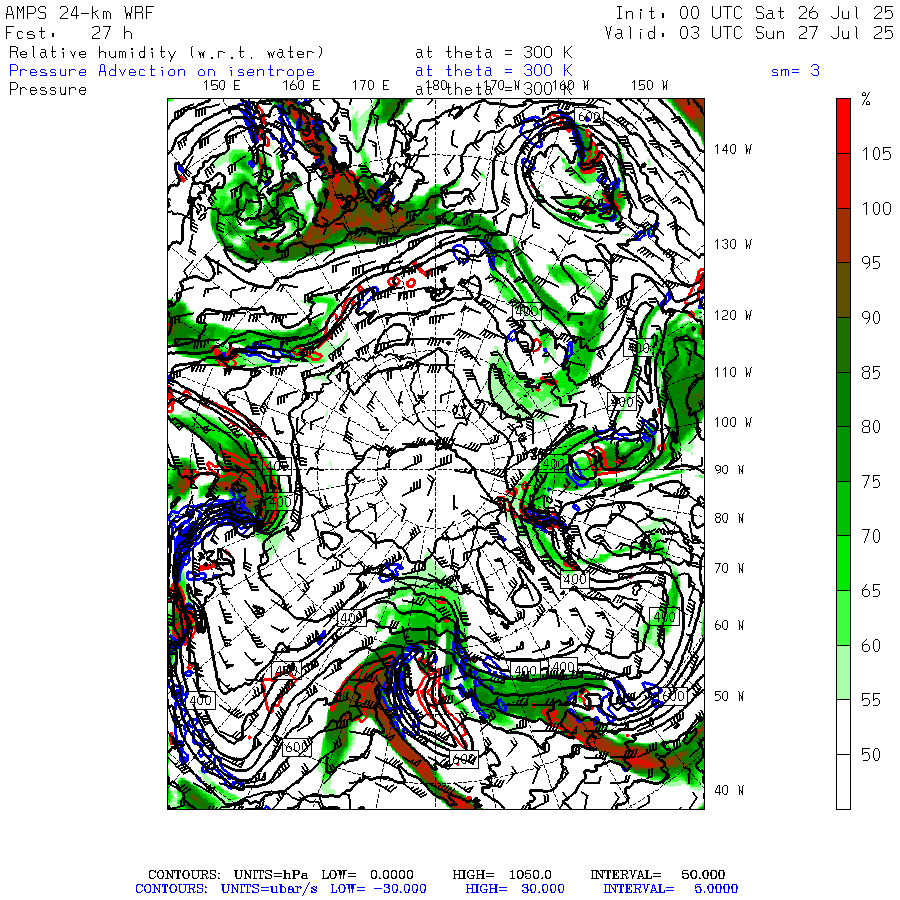Click the bright green segment between 65 and 70
The width and height of the screenshot is (900, 900).
[x=843, y=563]
